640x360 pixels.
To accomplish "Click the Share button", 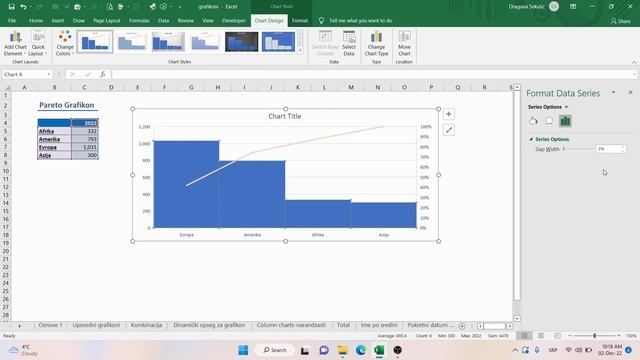I will (x=620, y=21).
